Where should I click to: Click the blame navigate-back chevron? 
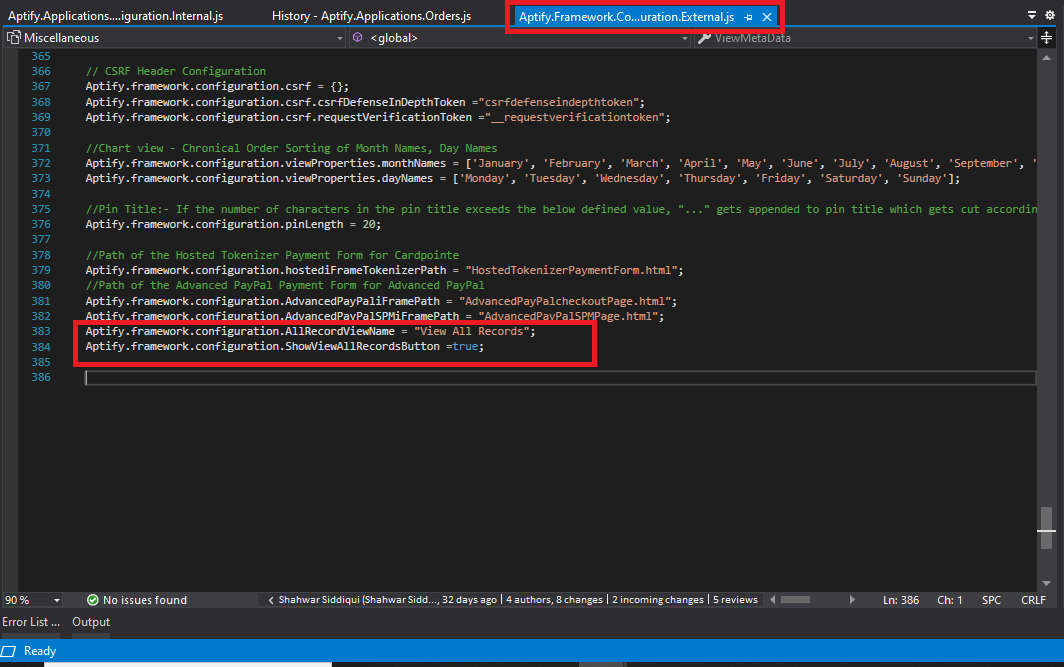[x=271, y=600]
